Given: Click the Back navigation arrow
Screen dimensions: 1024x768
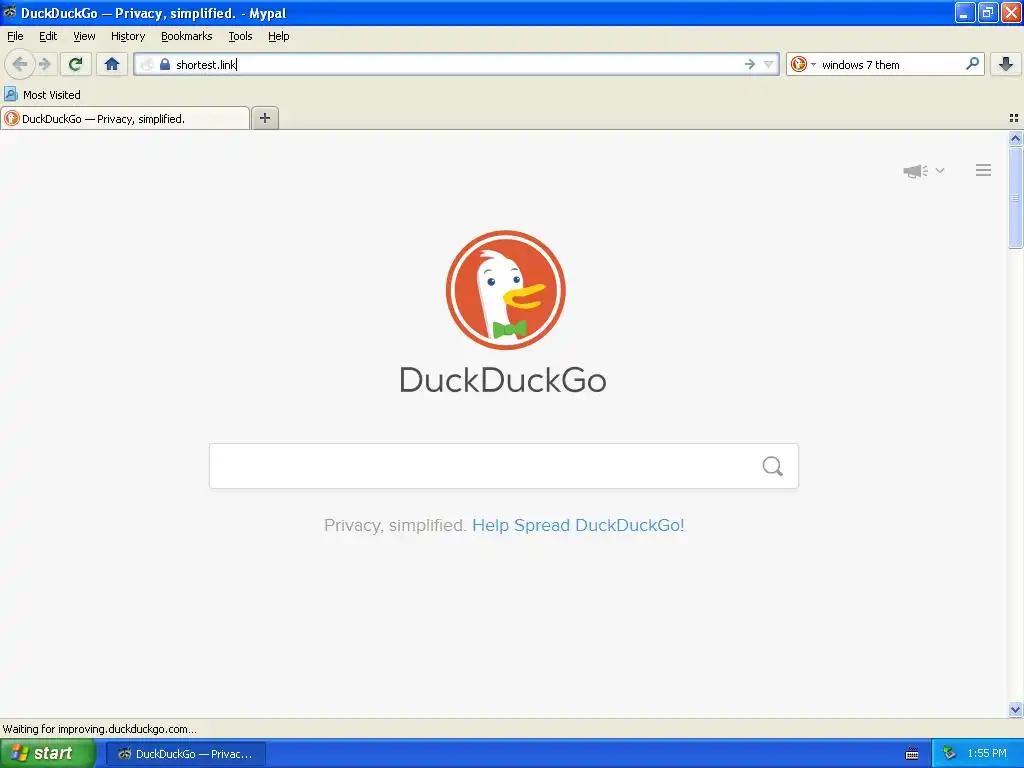Looking at the screenshot, I should [20, 64].
